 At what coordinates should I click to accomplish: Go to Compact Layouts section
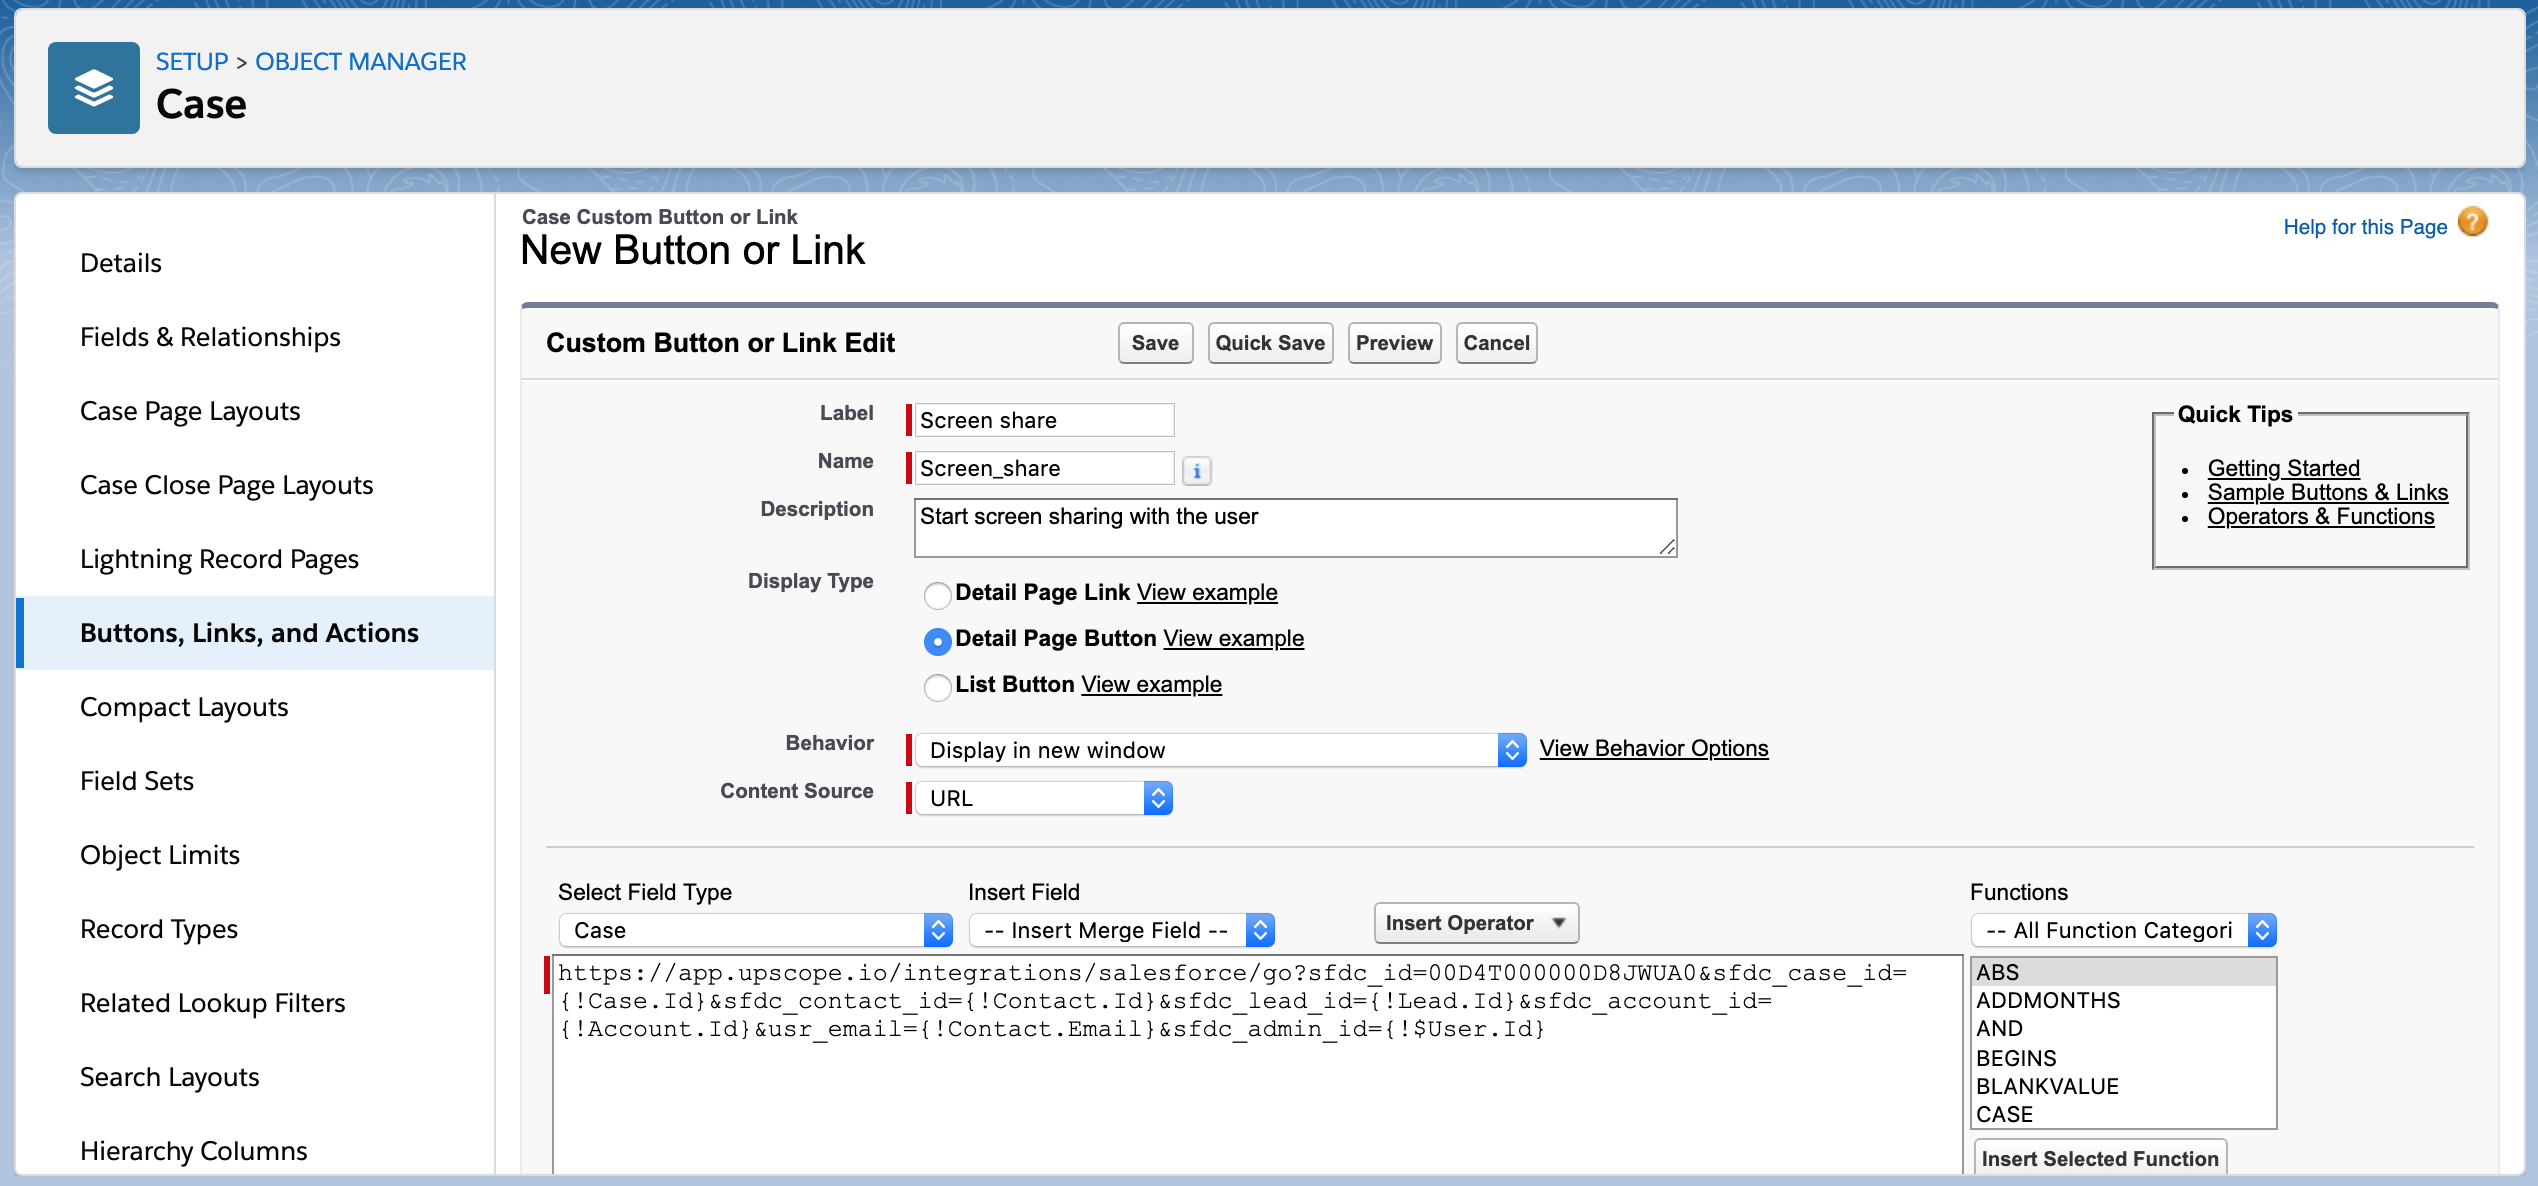184,707
